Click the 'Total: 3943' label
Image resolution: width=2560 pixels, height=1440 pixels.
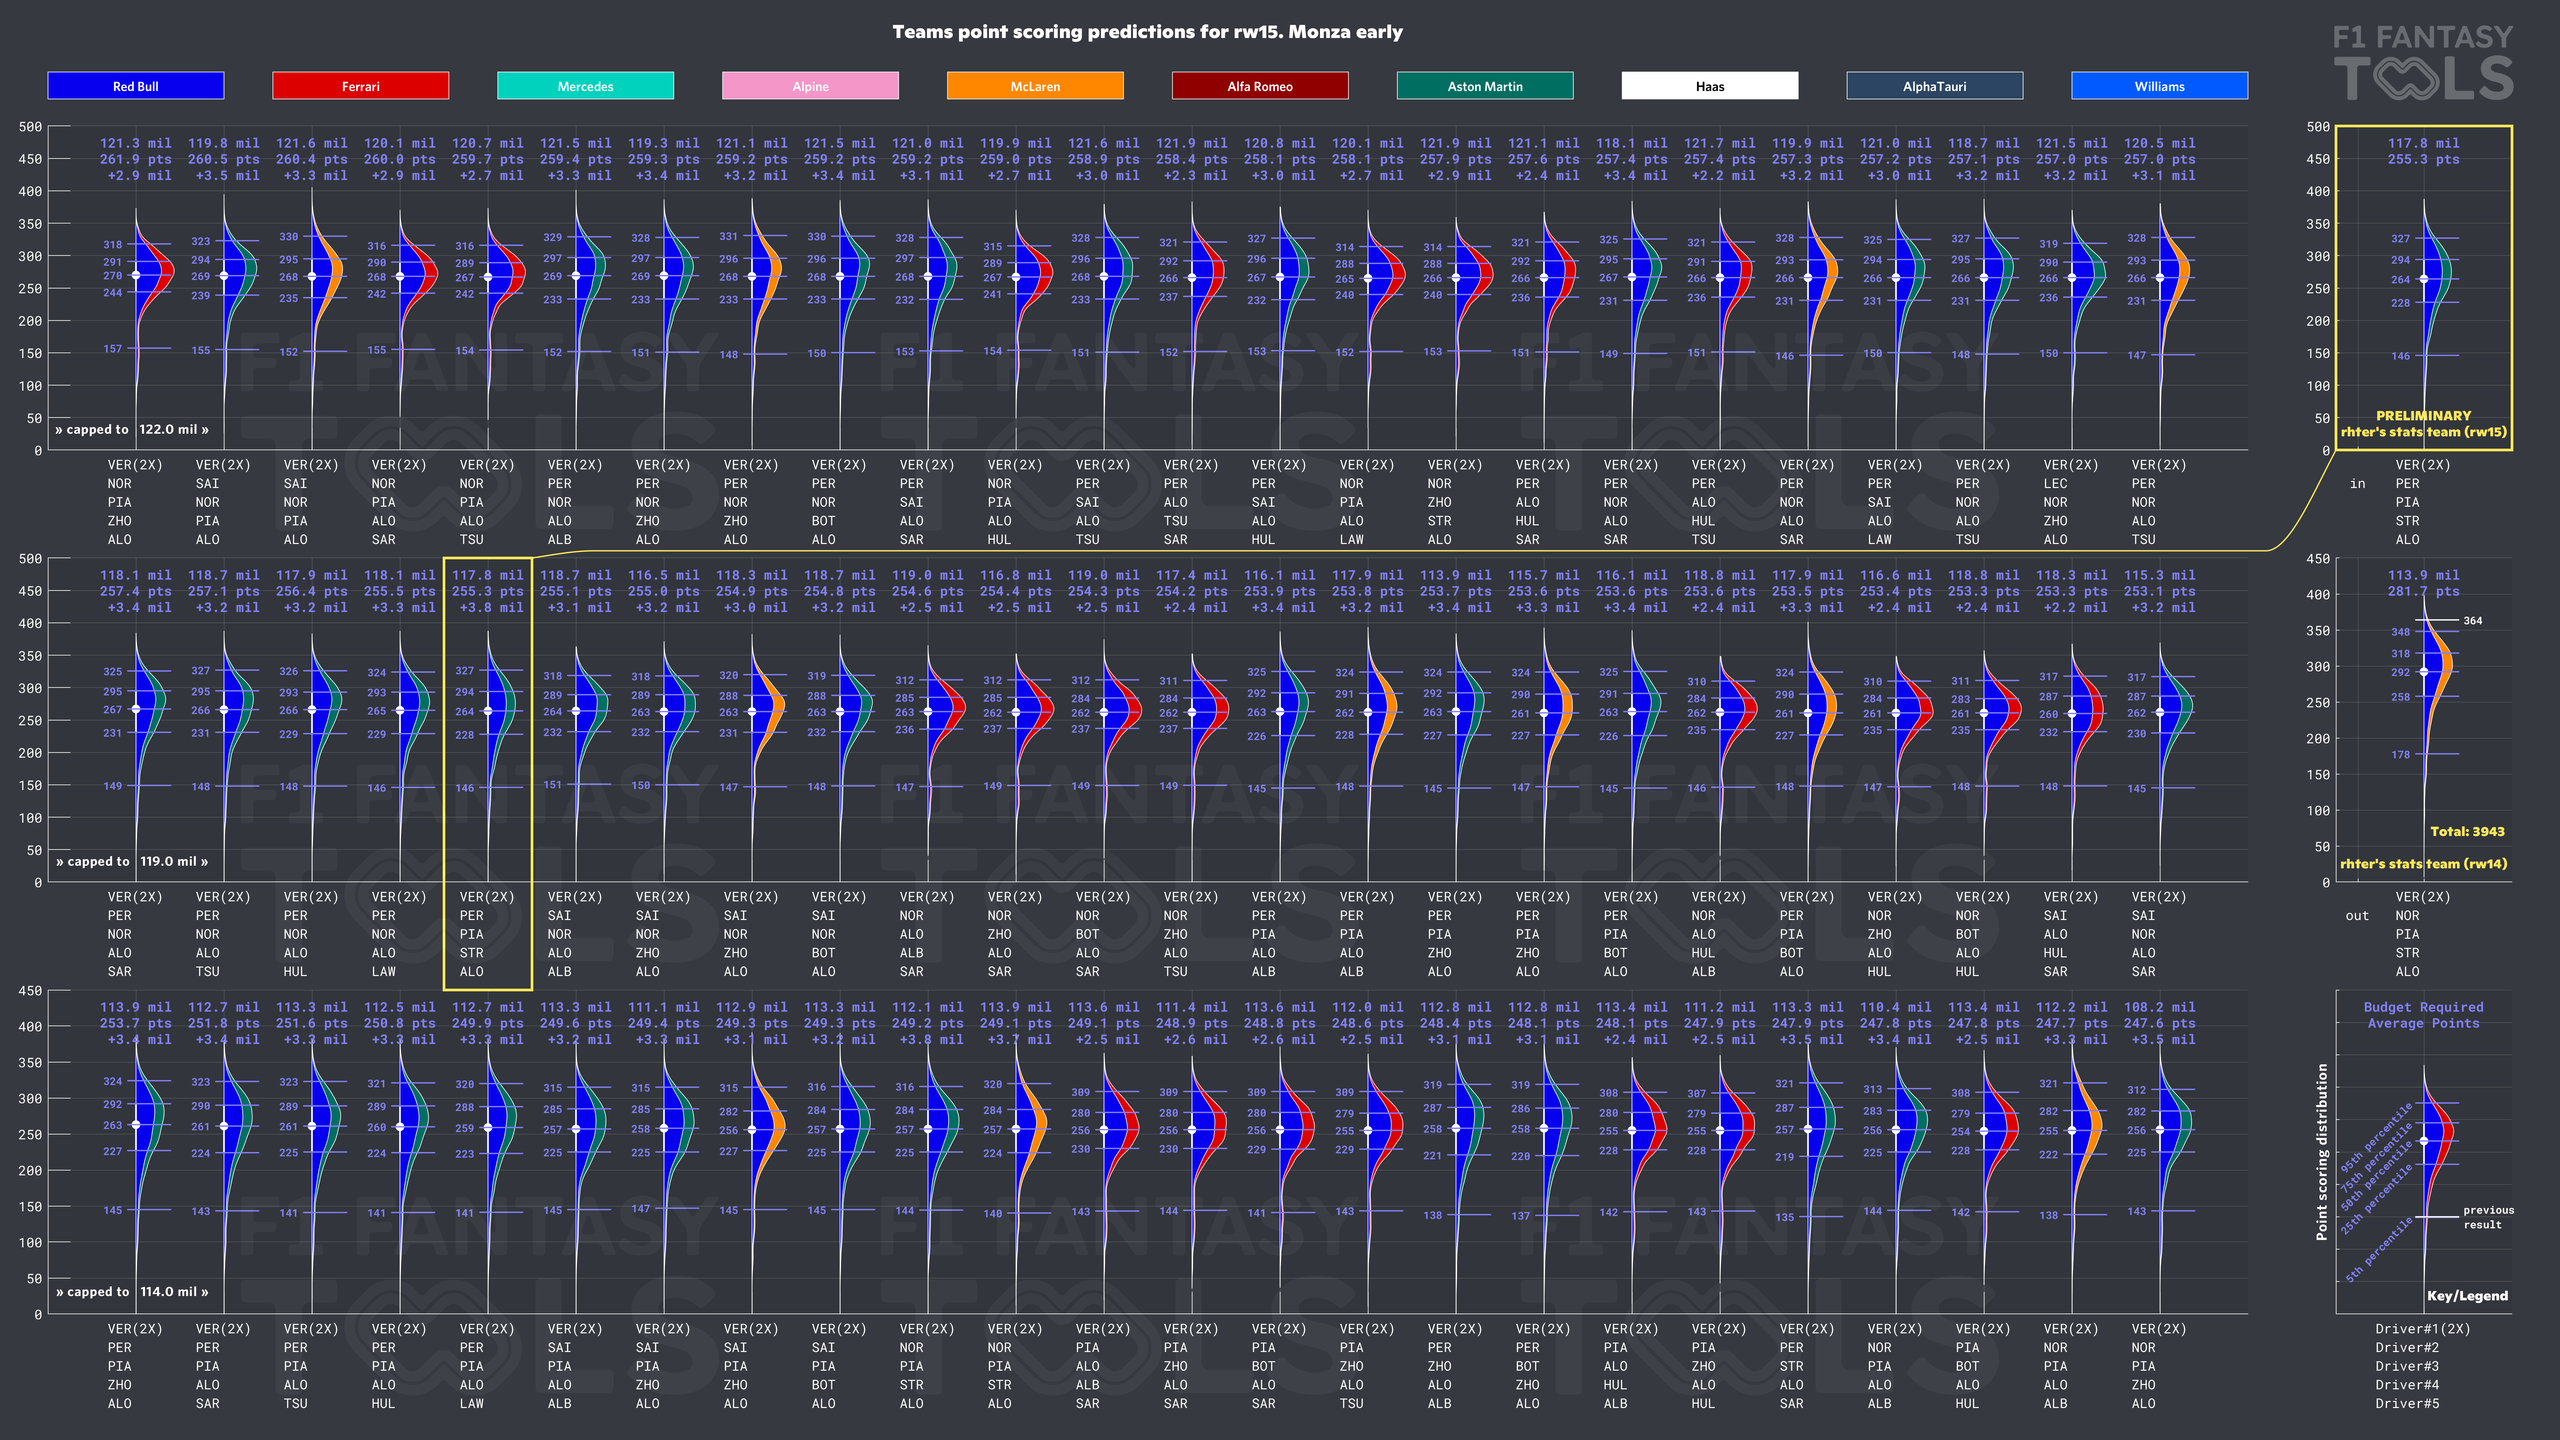(2467, 831)
